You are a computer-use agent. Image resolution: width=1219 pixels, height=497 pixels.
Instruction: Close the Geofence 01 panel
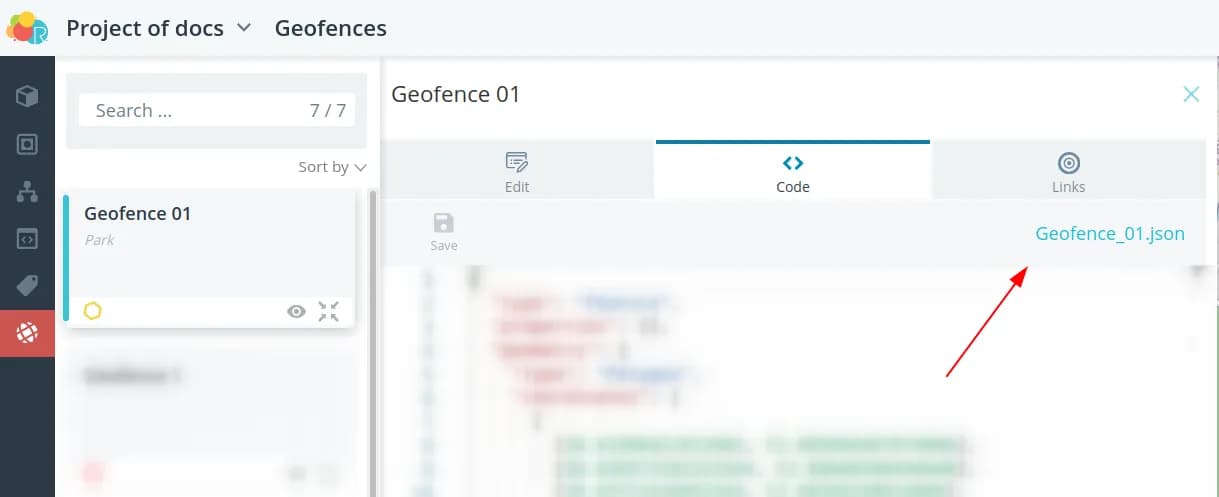pos(1191,94)
